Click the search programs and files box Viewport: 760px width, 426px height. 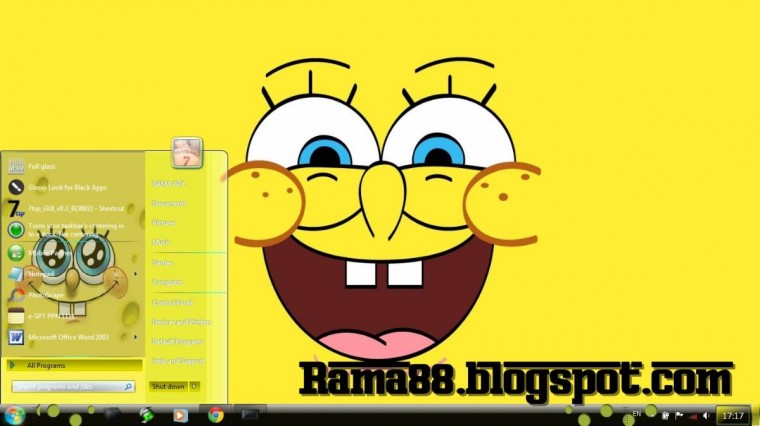pos(73,387)
